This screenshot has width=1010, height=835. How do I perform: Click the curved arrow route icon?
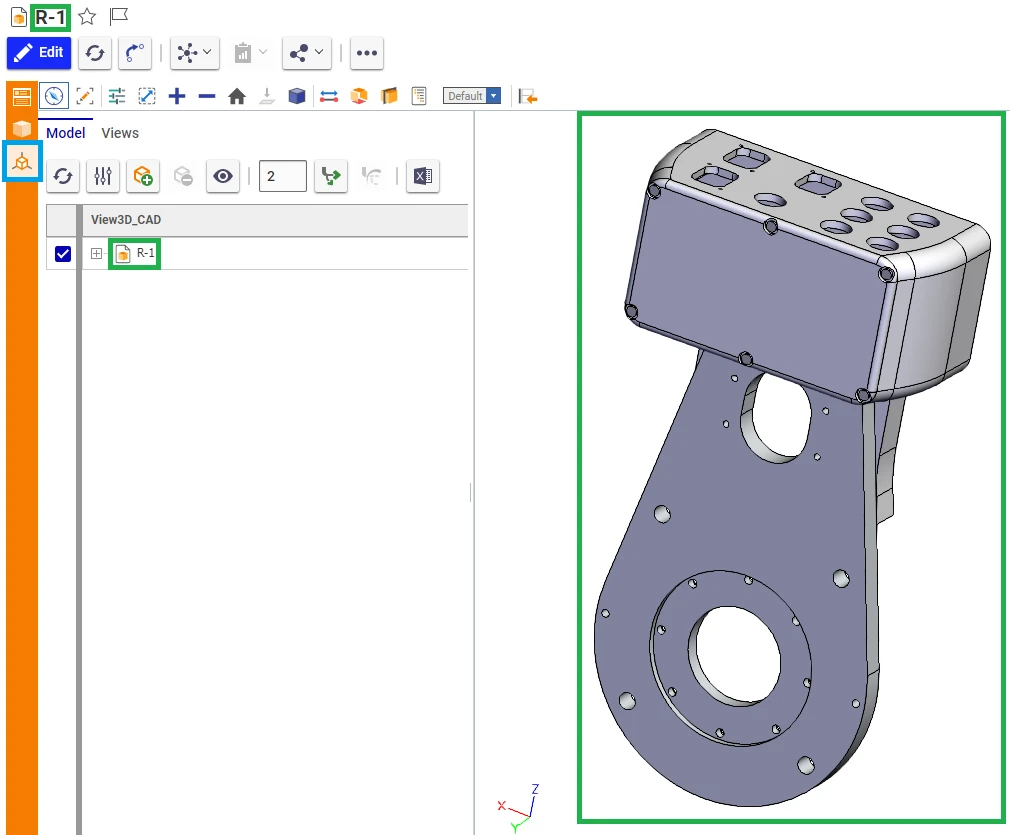[135, 53]
